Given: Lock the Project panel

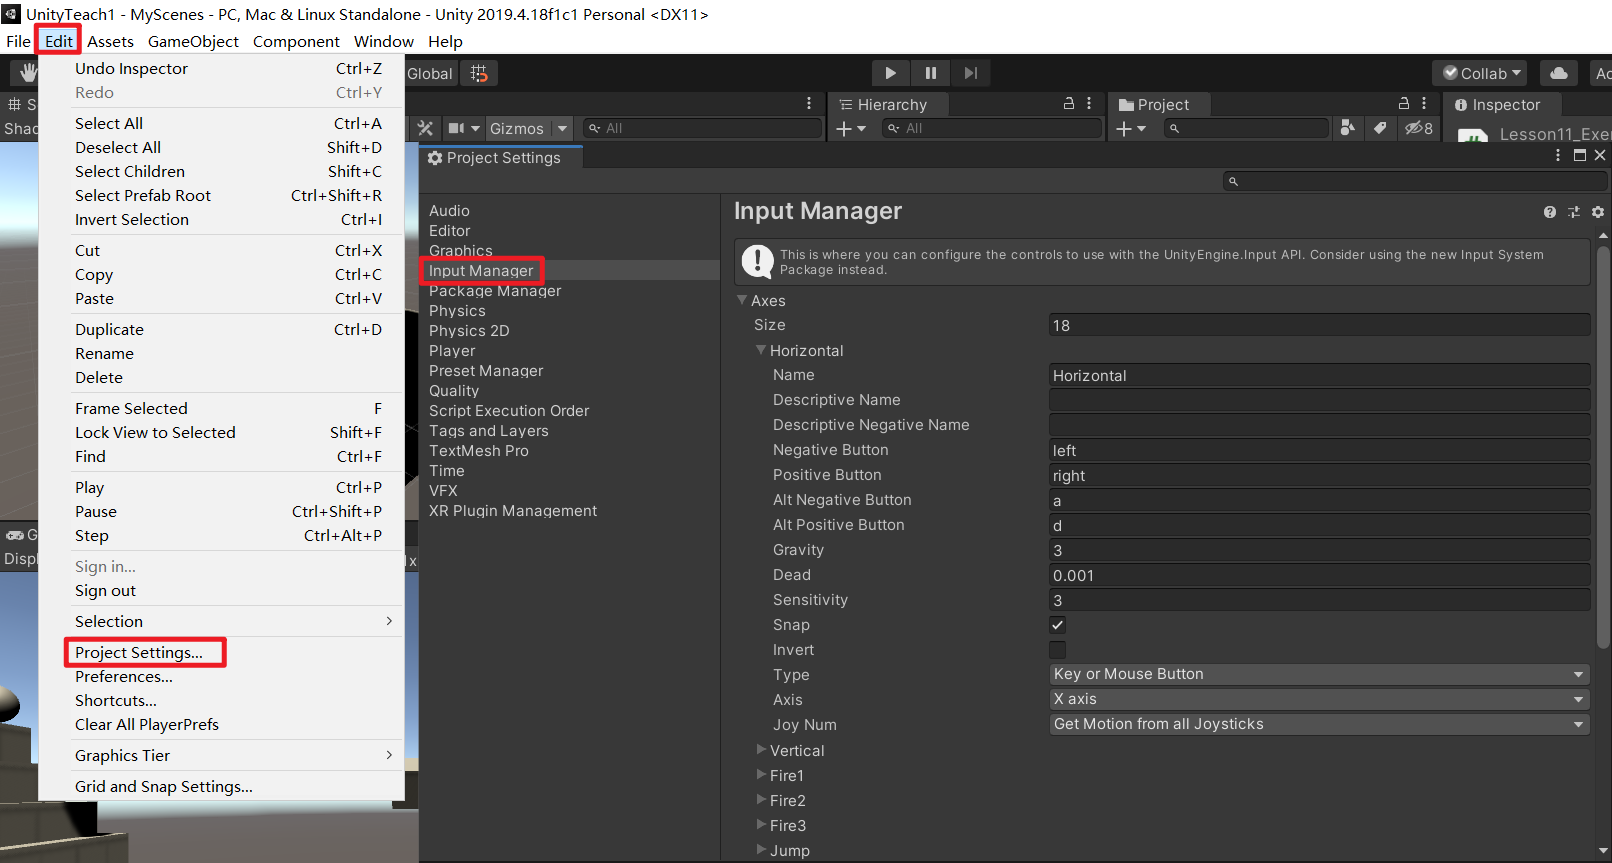Looking at the screenshot, I should coord(1404,103).
